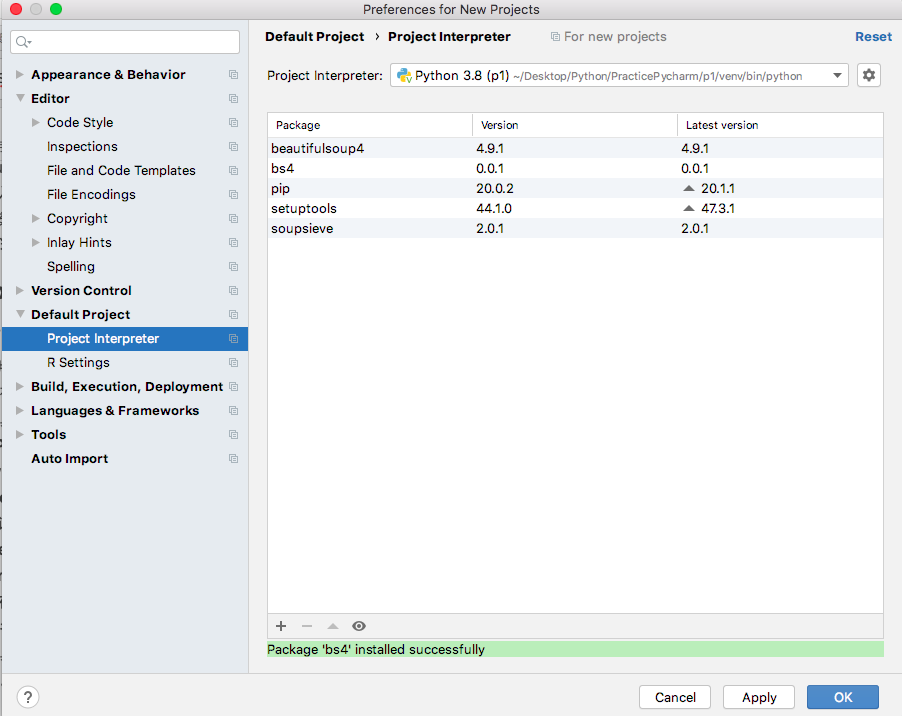Expand Appearance & Behavior section
Screen dimensions: 902x716
(20, 74)
